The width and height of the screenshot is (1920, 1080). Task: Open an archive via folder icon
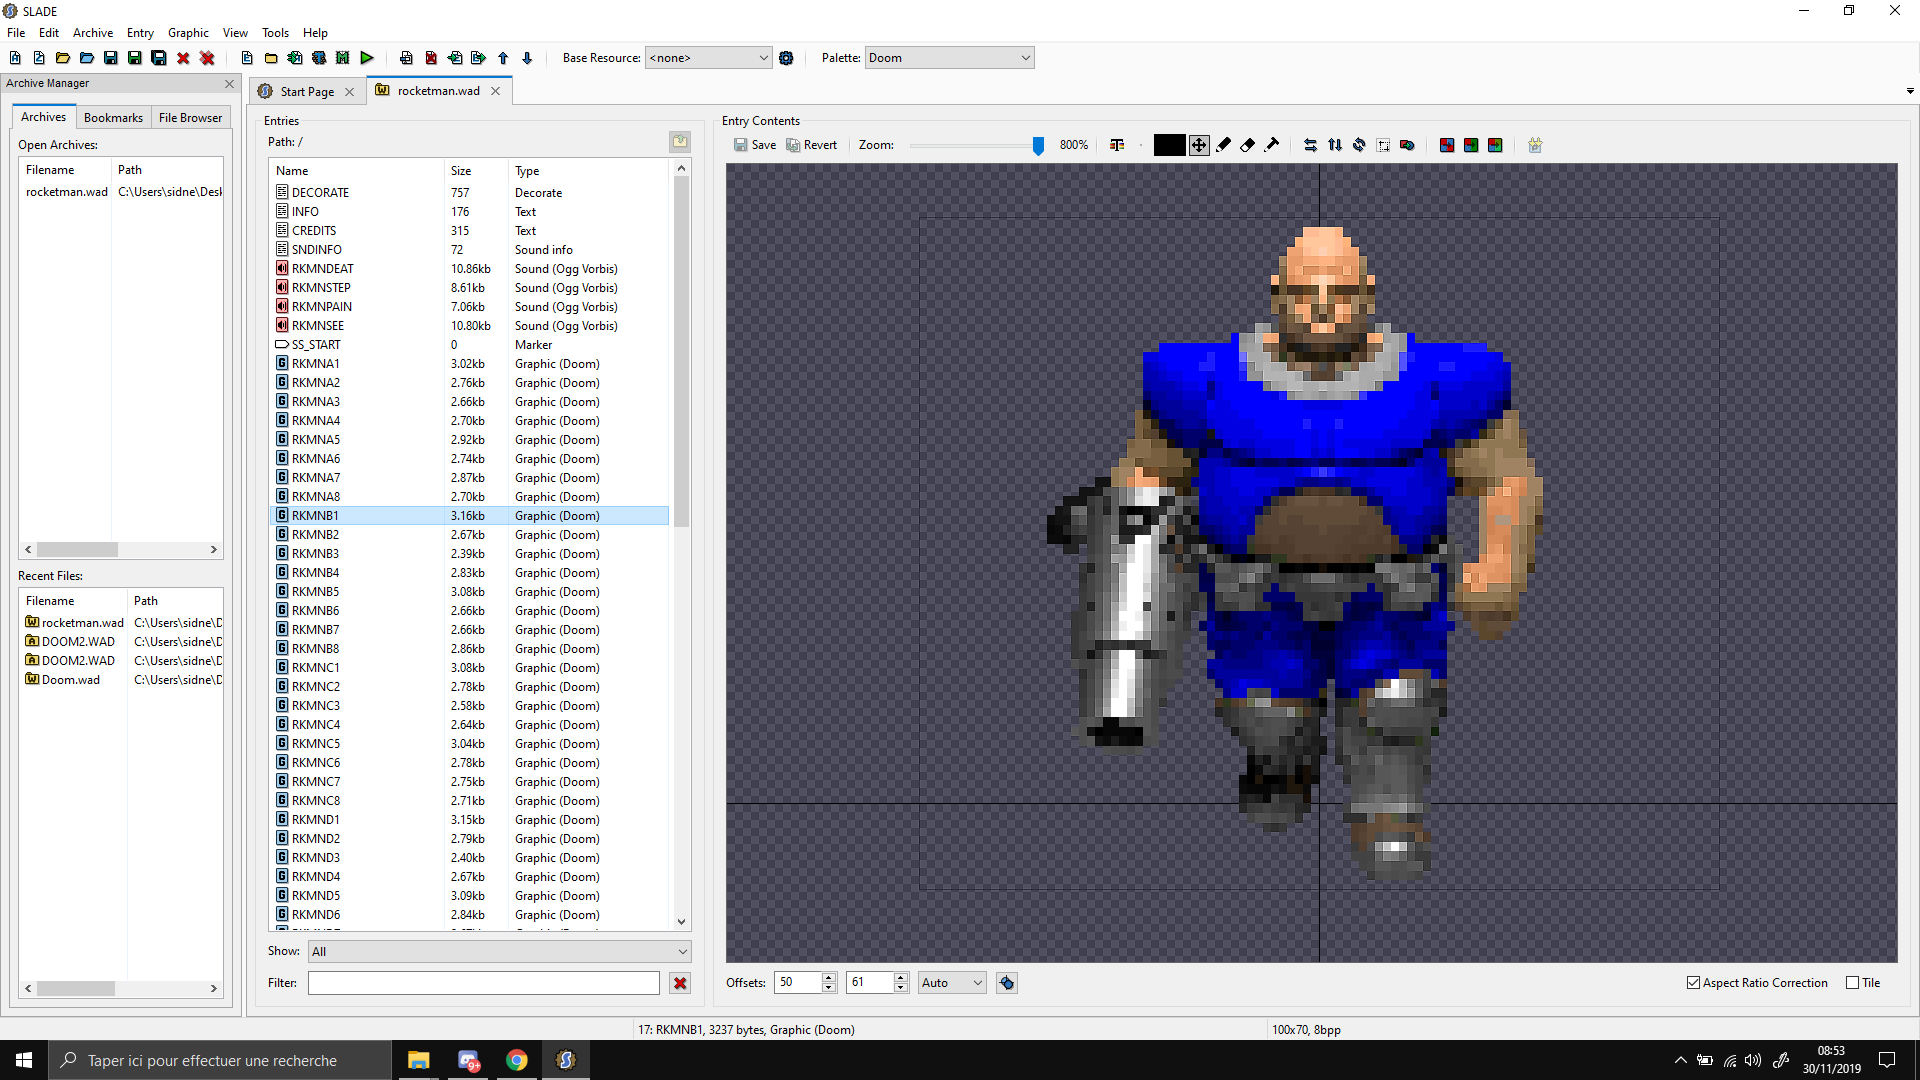click(63, 58)
